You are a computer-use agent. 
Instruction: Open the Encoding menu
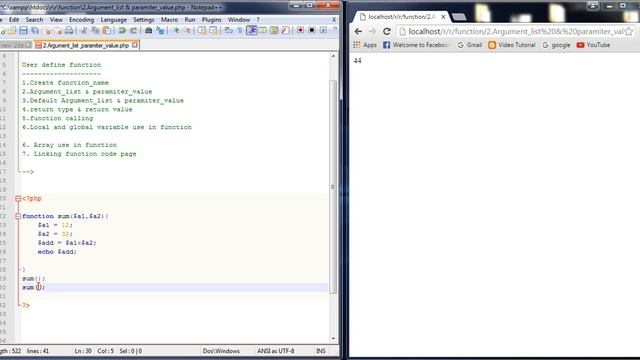pos(81,20)
